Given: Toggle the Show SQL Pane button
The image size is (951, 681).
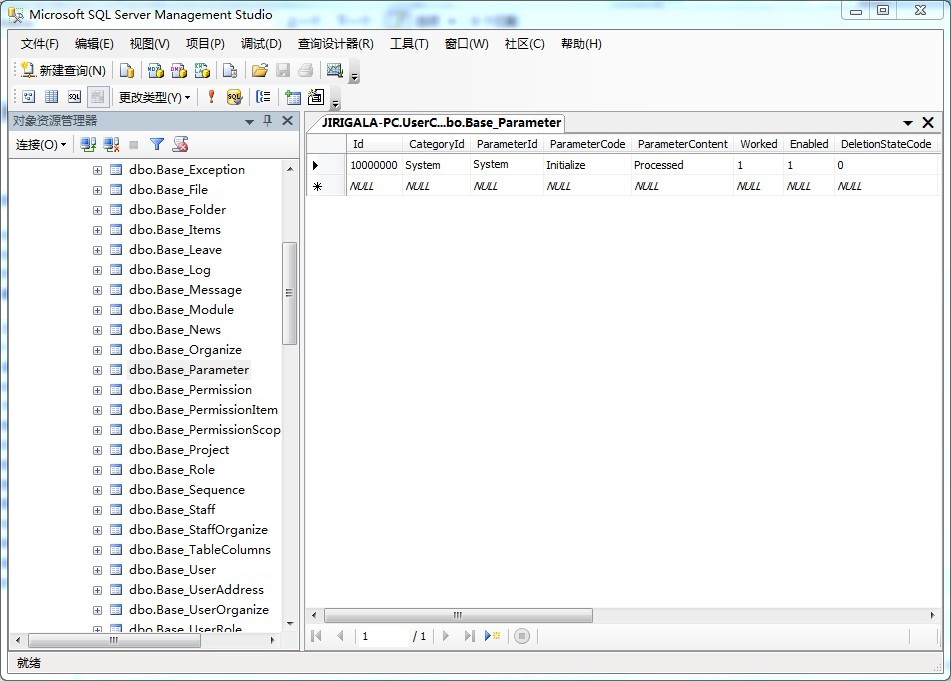Looking at the screenshot, I should (x=75, y=96).
